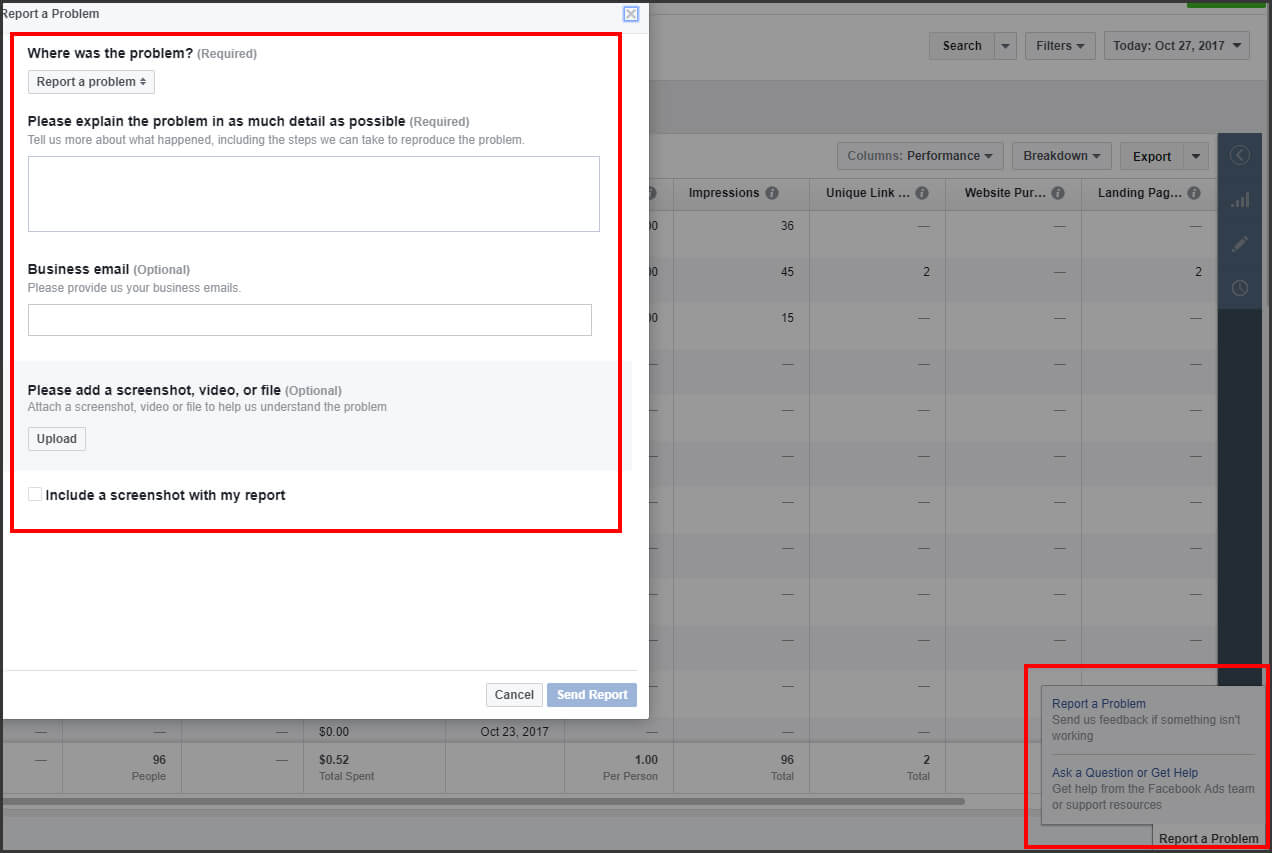Click the info icon beside Website Pur... column
This screenshot has height=853, width=1272.
tap(1057, 193)
